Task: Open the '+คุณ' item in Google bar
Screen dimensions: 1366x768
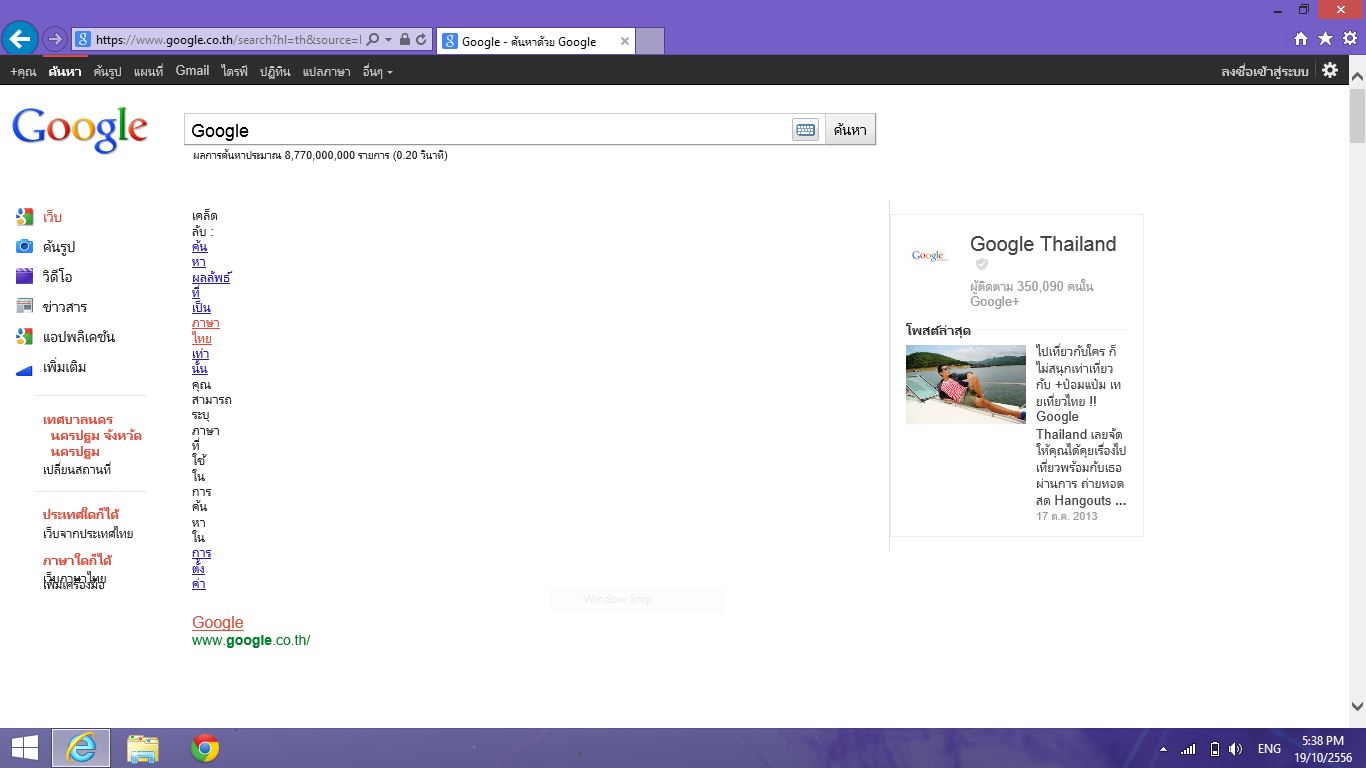Action: point(23,72)
